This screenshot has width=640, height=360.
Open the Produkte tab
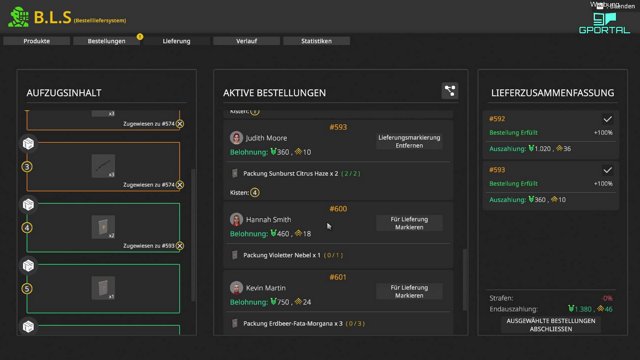[37, 41]
